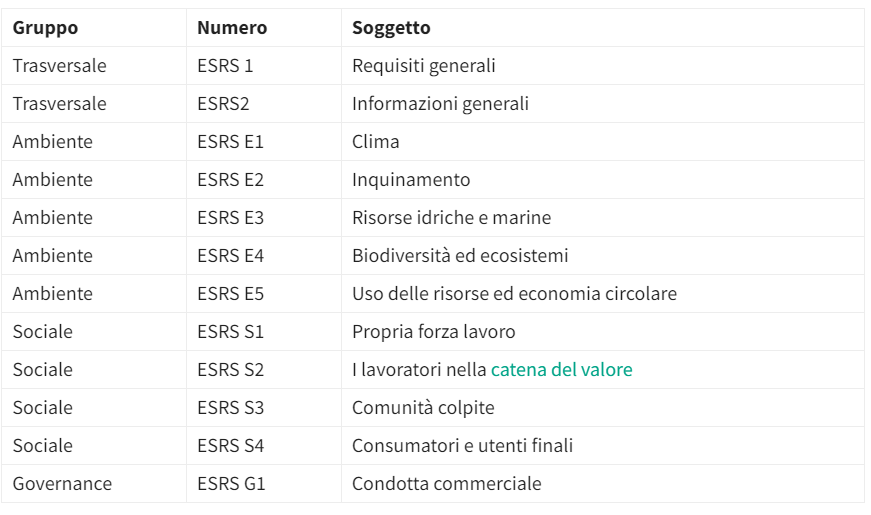Select the 'ESRS E1' cell
Screen dimensions: 871x515
(231, 142)
